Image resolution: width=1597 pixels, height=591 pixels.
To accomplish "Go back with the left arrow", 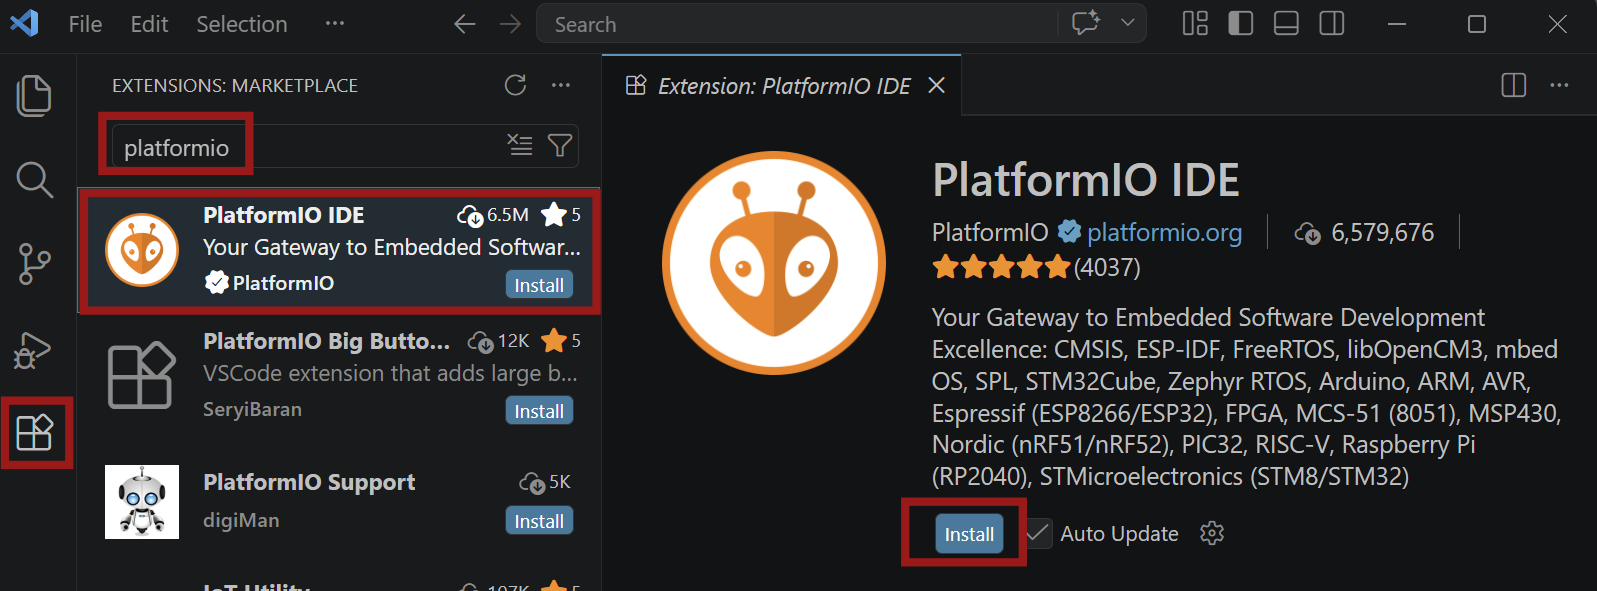I will (464, 24).
